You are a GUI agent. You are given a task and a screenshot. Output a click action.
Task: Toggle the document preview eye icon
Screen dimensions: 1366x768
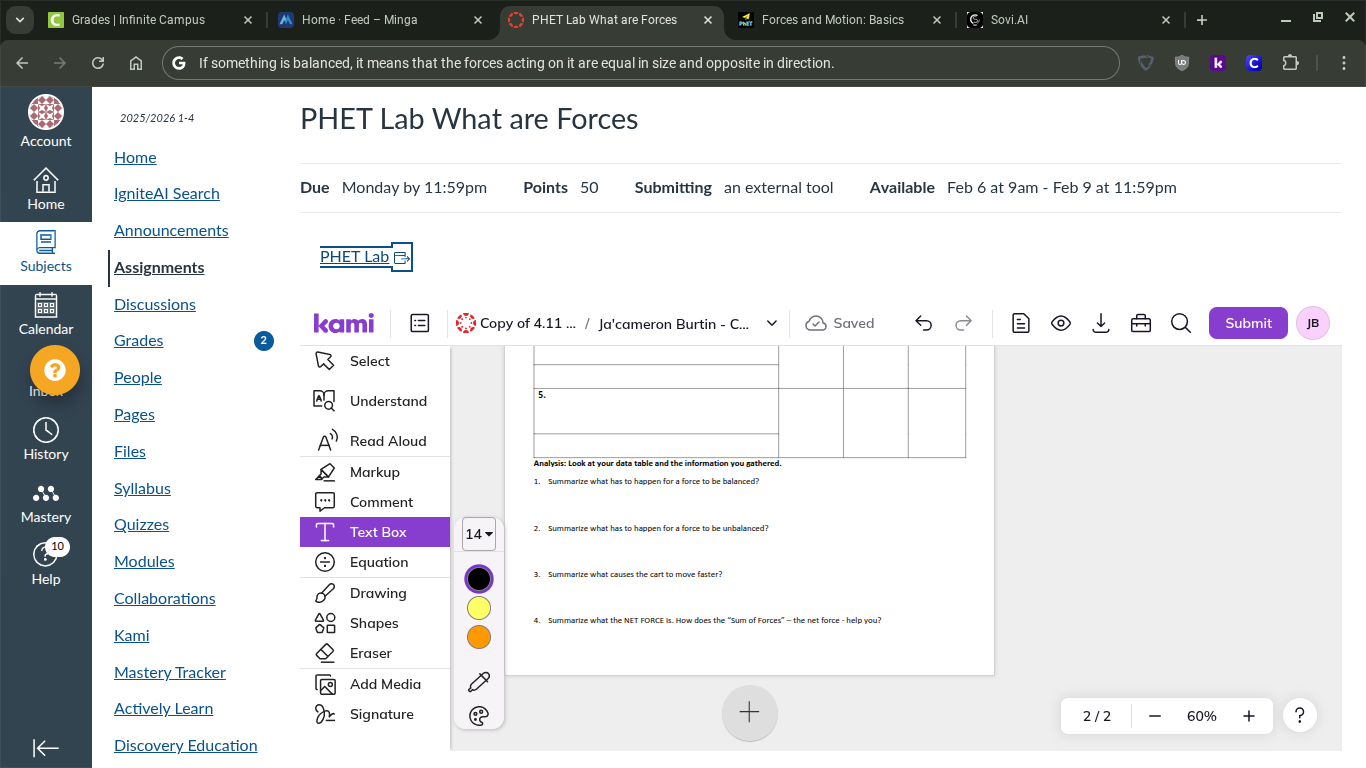pos(1061,323)
